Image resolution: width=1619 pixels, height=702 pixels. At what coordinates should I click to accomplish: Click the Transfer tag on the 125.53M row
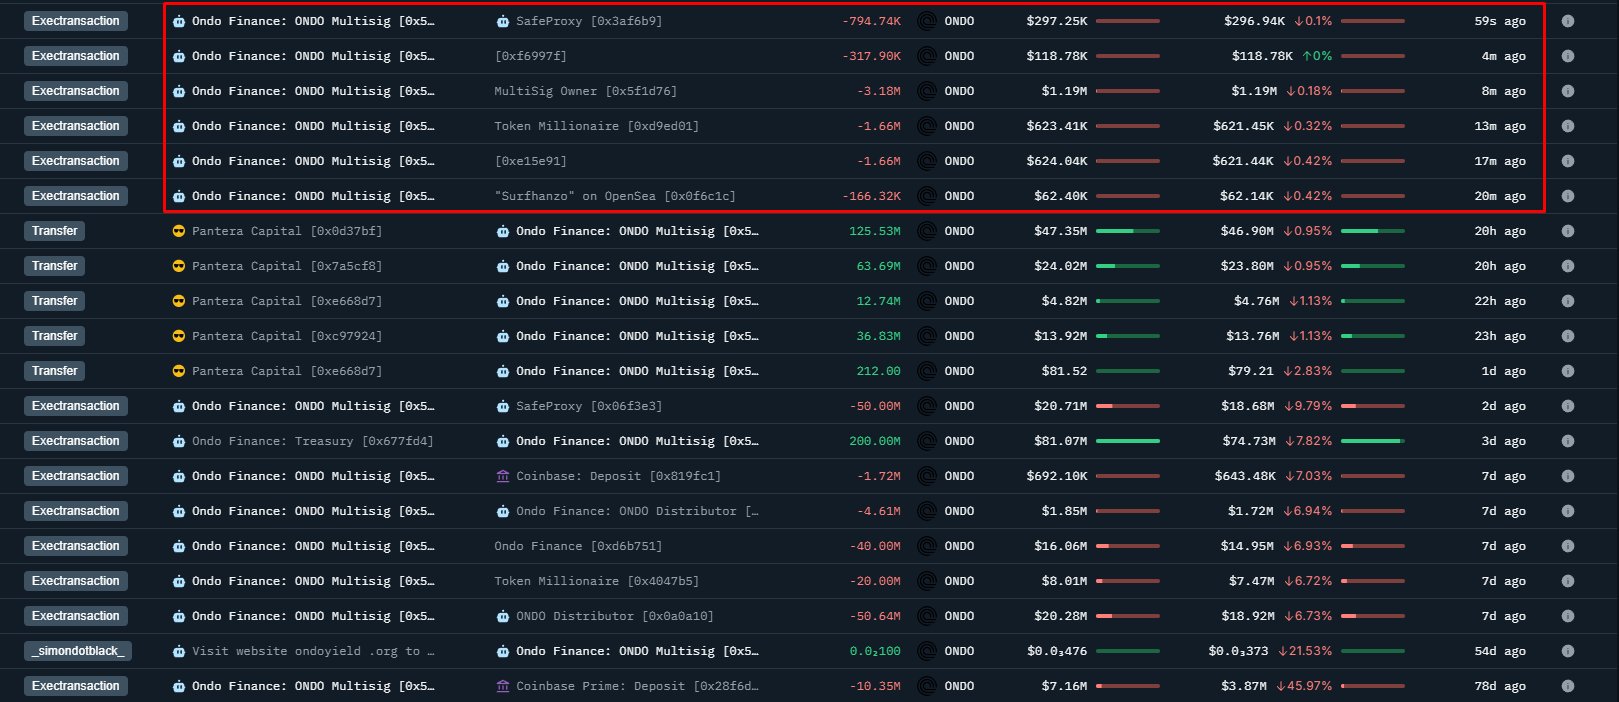point(55,231)
